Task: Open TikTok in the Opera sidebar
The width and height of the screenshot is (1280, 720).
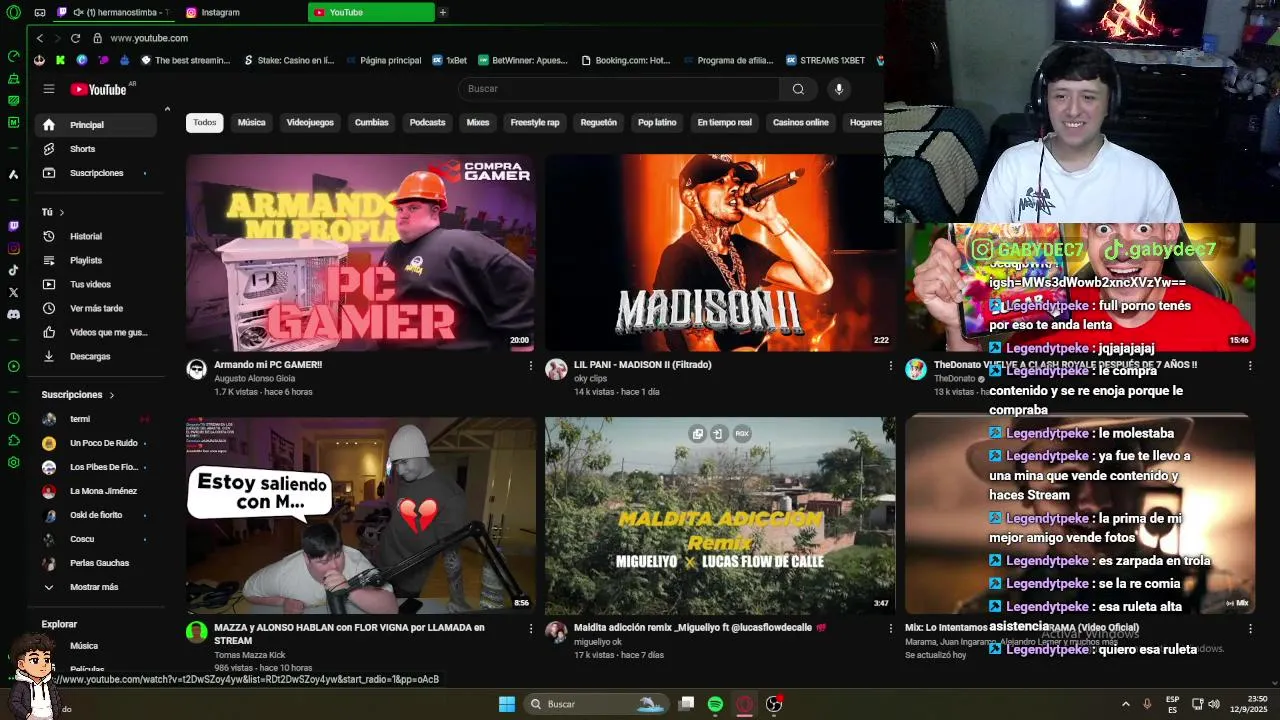Action: (13, 270)
